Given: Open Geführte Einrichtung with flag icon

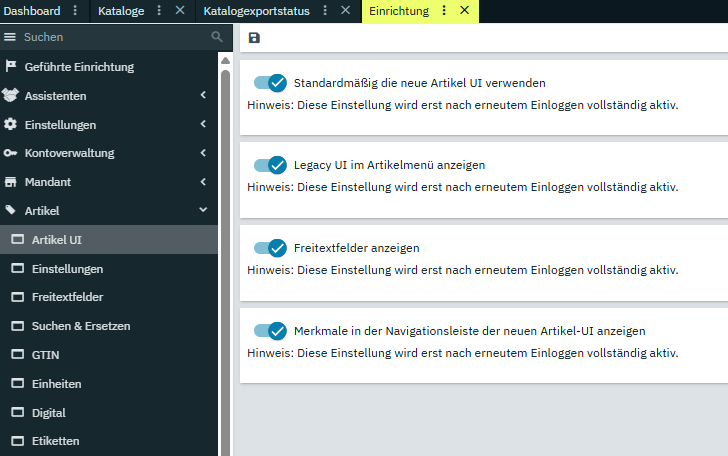Looking at the screenshot, I should (79, 67).
